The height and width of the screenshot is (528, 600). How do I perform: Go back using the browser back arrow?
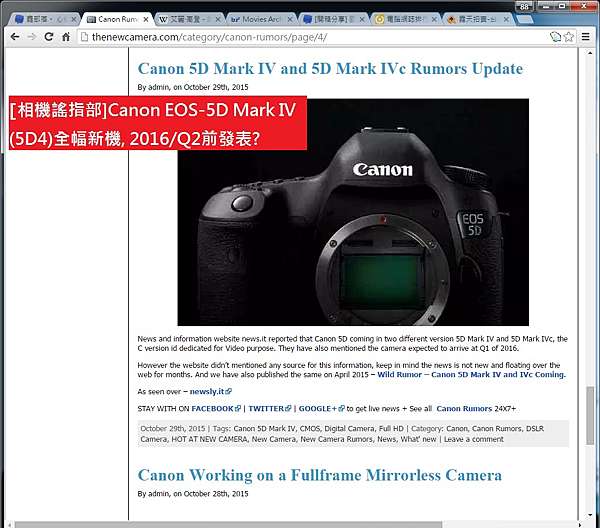point(15,37)
